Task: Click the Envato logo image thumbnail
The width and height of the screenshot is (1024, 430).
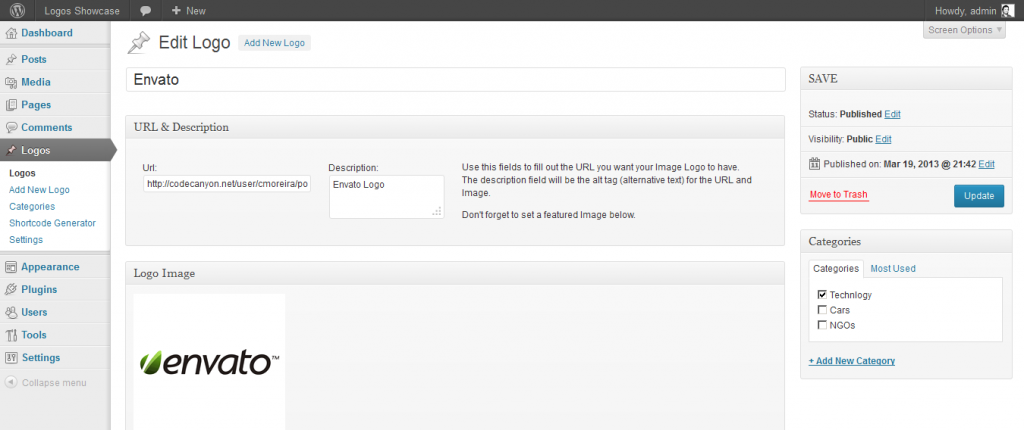Action: click(x=209, y=361)
